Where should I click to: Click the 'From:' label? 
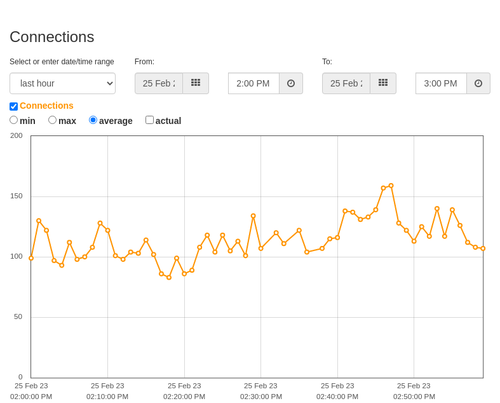click(x=144, y=62)
